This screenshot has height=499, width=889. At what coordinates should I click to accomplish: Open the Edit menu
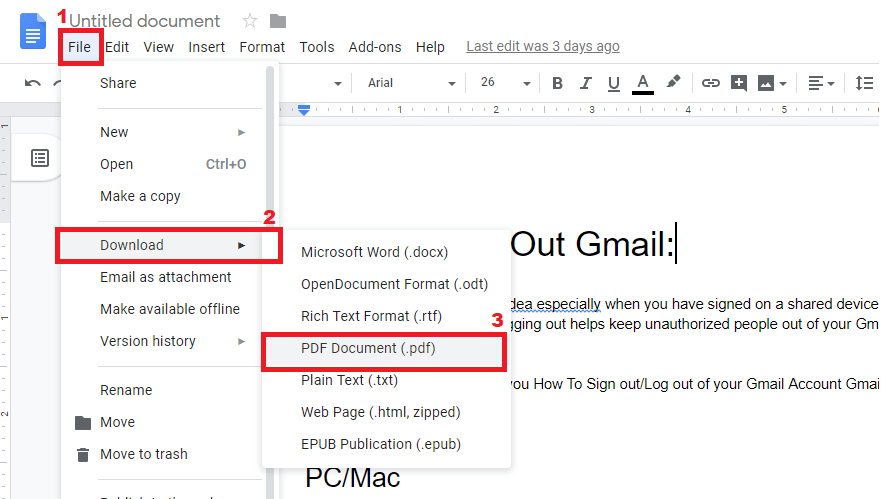pyautogui.click(x=117, y=47)
